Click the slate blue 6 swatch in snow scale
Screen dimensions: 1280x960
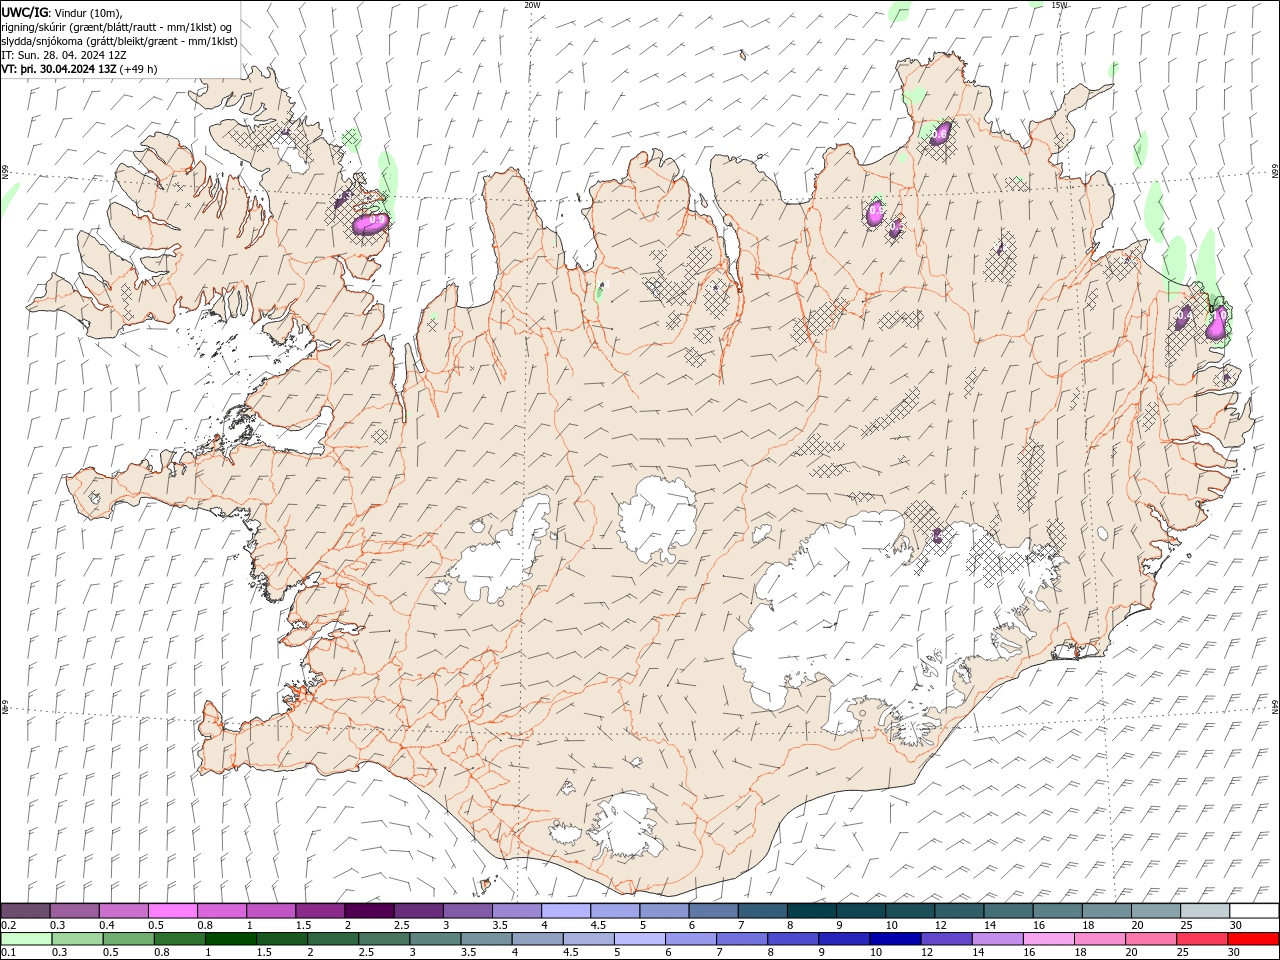712,911
